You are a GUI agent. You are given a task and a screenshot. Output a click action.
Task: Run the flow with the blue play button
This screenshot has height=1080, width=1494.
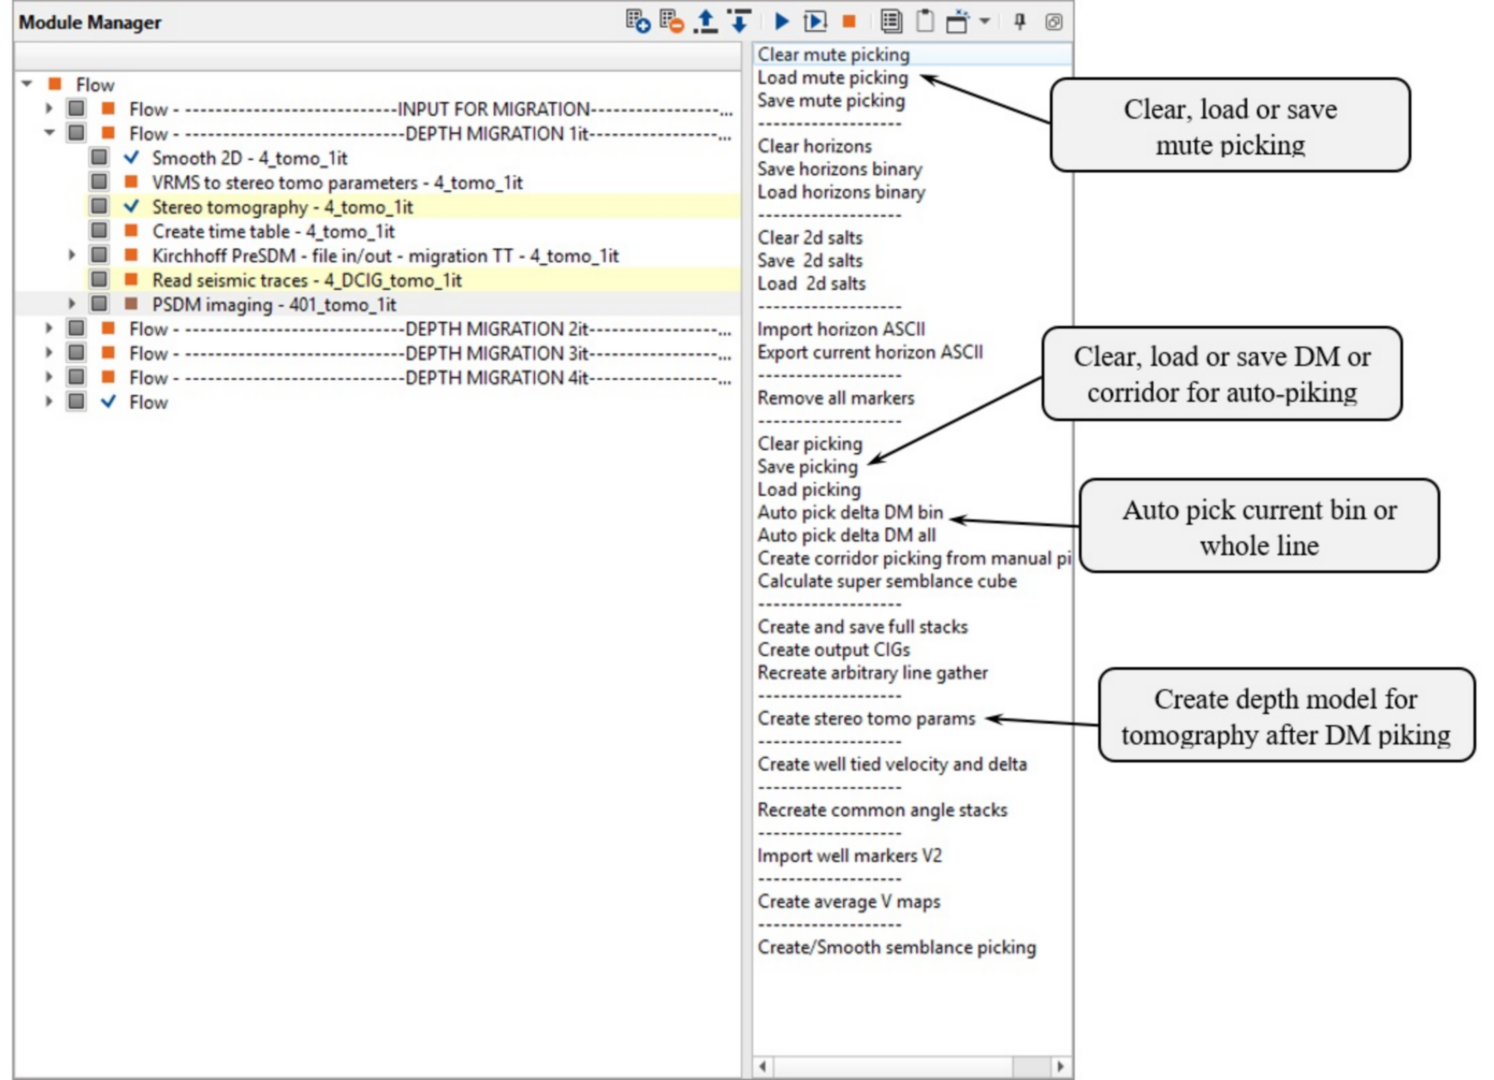(x=782, y=21)
